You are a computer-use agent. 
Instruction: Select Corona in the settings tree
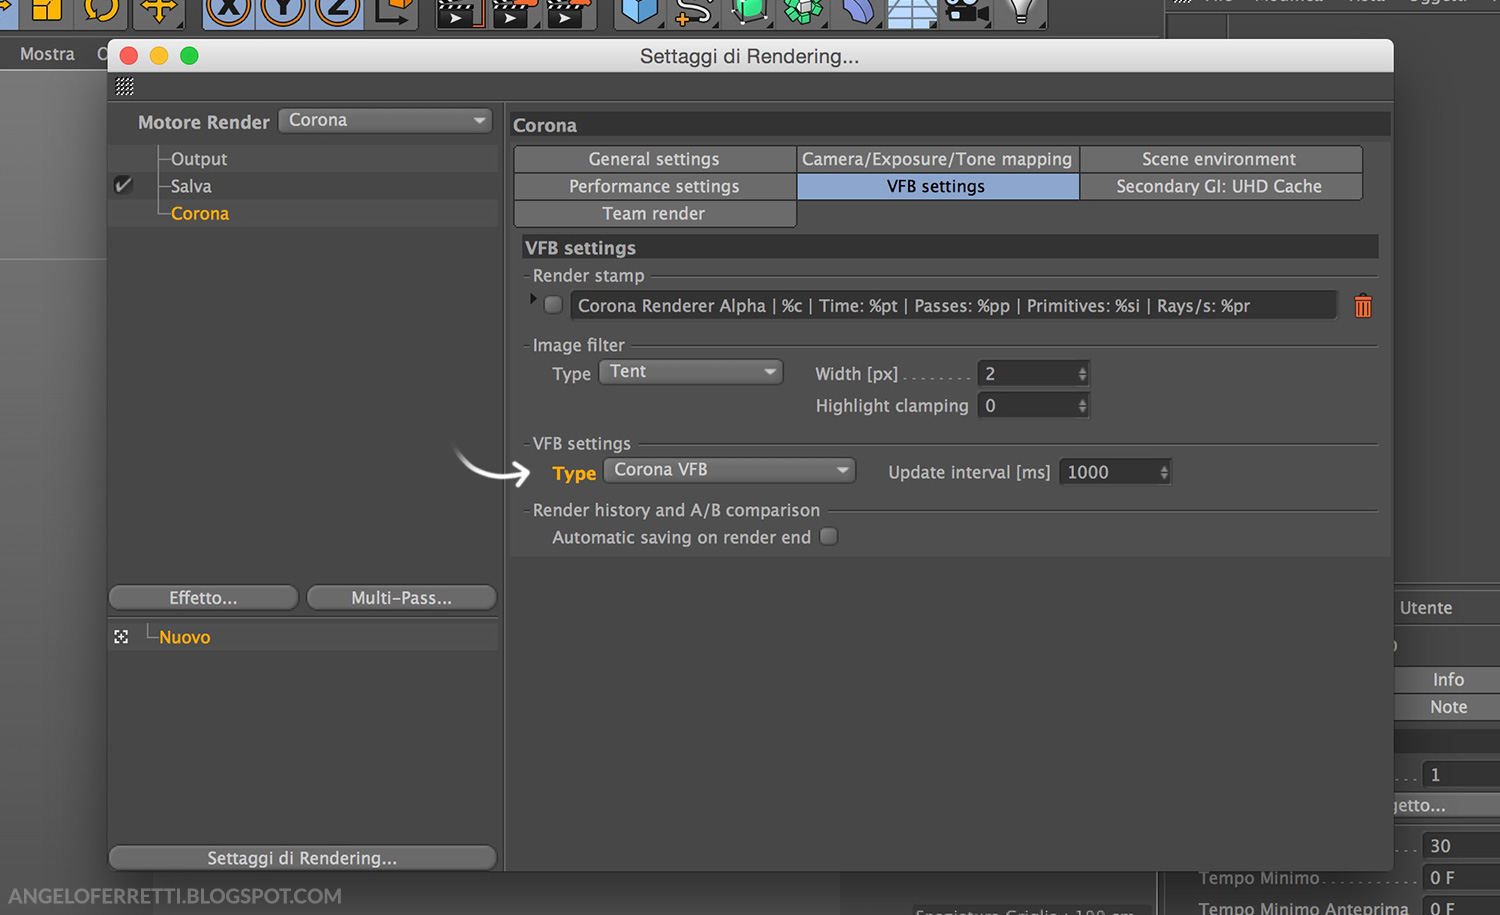(200, 213)
